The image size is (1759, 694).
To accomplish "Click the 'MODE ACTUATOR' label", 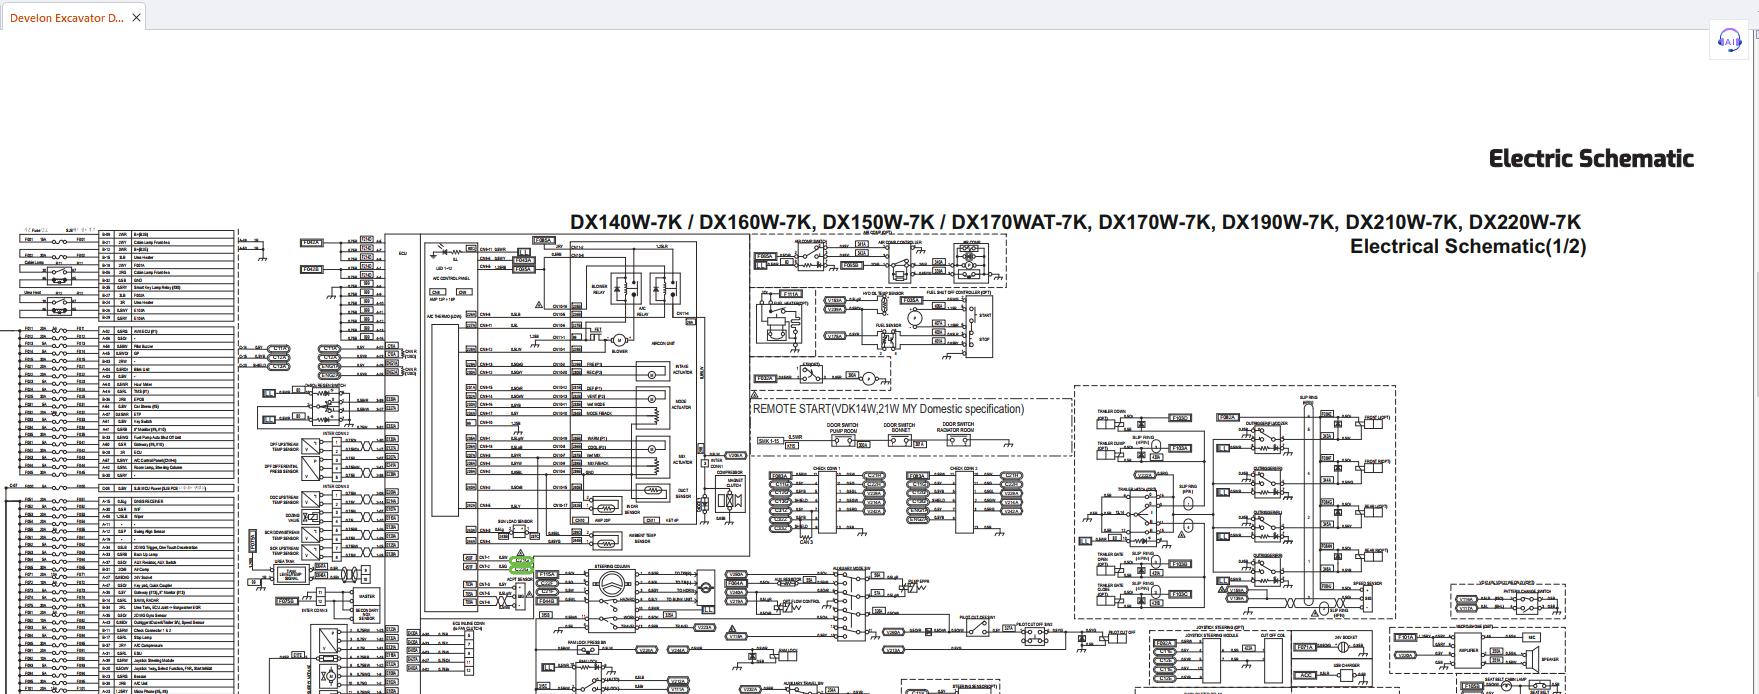I will click(x=682, y=407).
